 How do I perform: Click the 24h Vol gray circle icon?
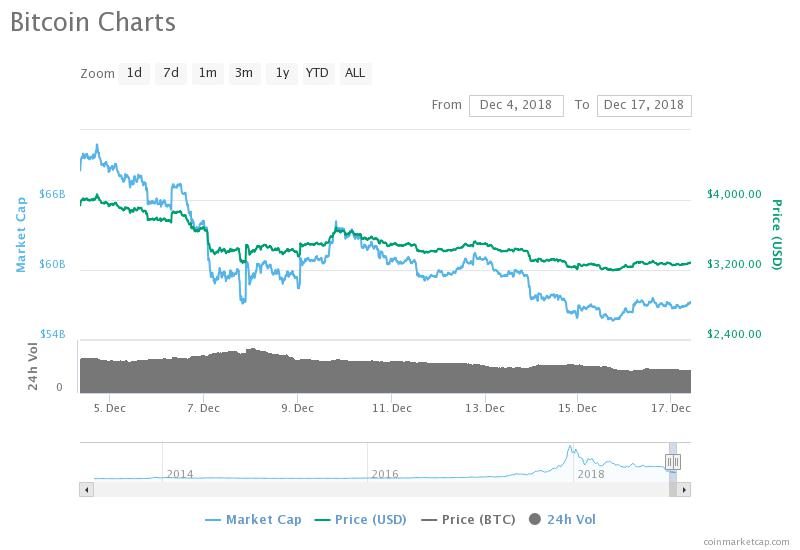[x=535, y=519]
